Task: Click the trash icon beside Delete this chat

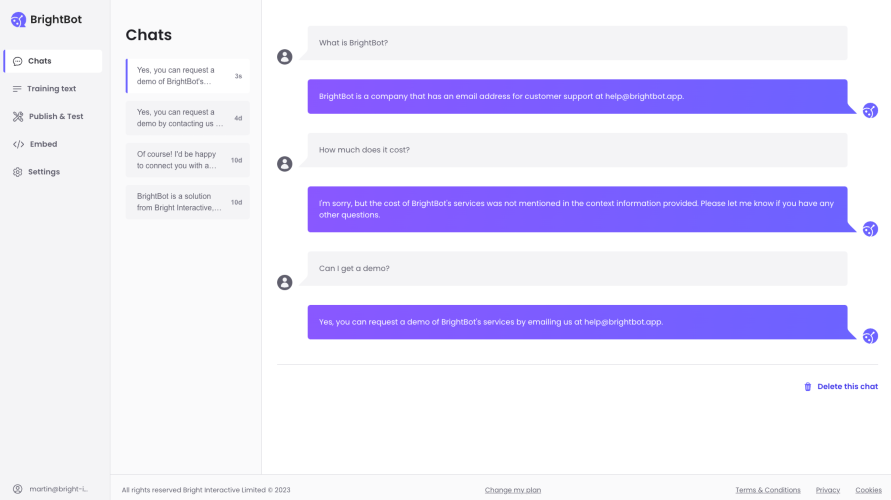Action: click(x=808, y=387)
